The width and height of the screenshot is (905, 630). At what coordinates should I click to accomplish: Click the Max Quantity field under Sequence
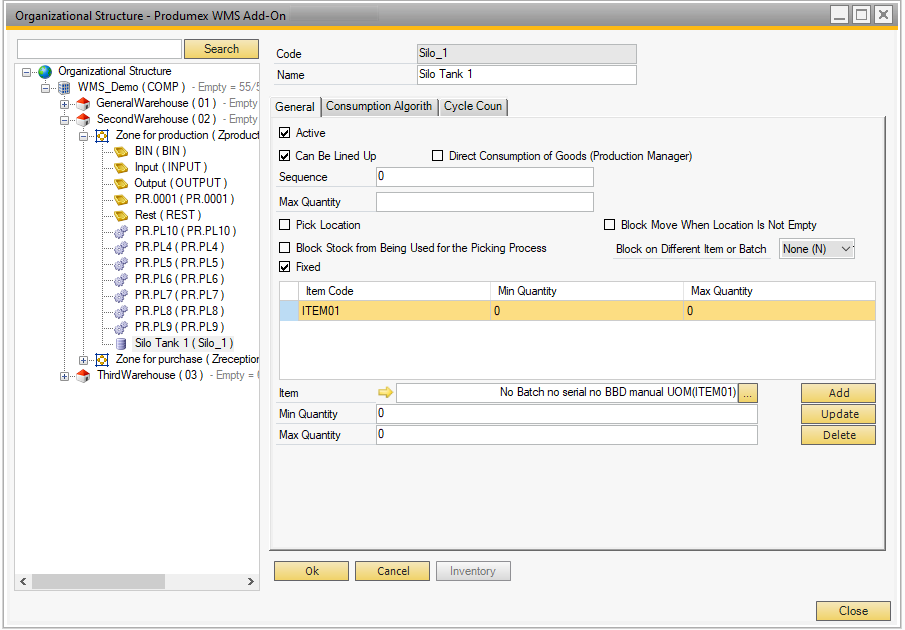pyautogui.click(x=484, y=202)
